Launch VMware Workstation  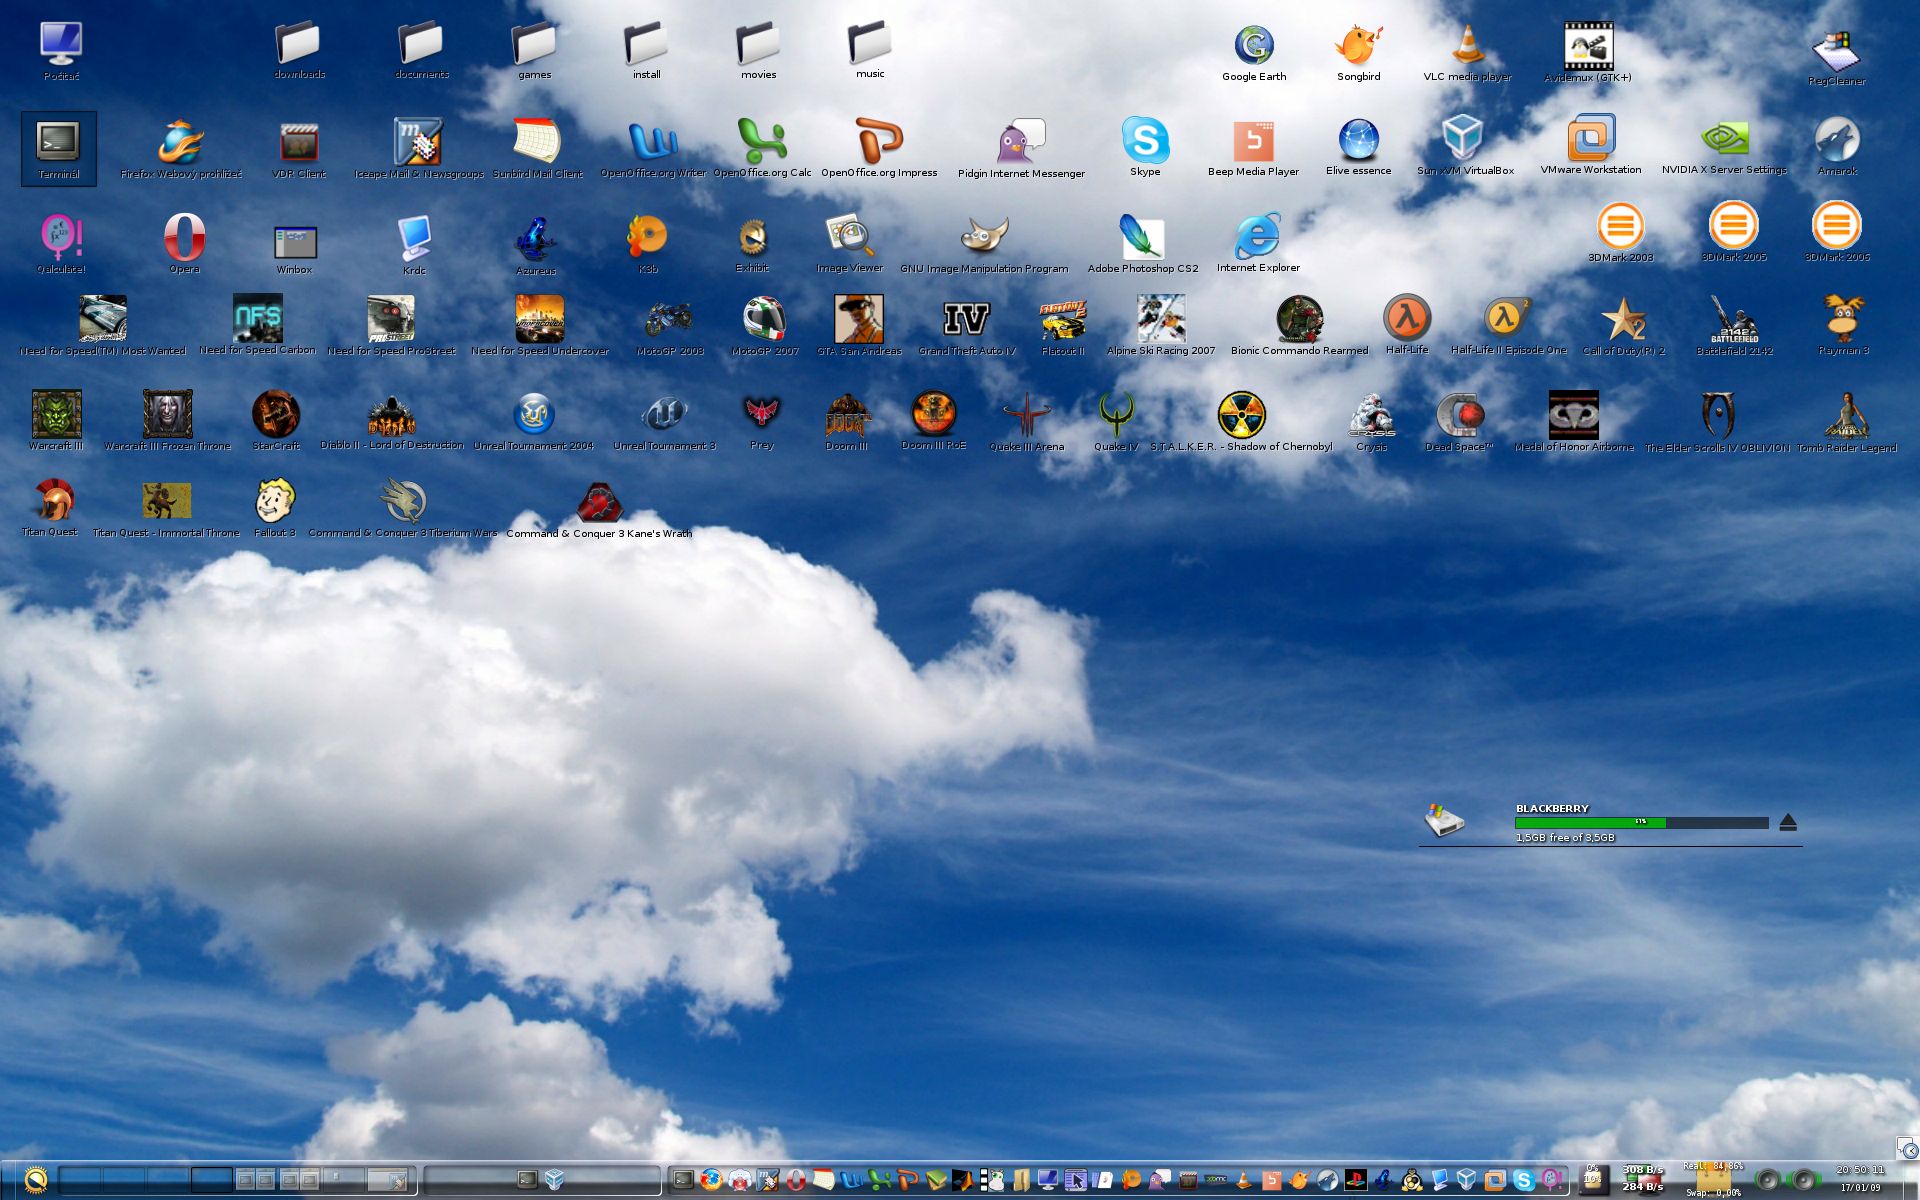1591,145
